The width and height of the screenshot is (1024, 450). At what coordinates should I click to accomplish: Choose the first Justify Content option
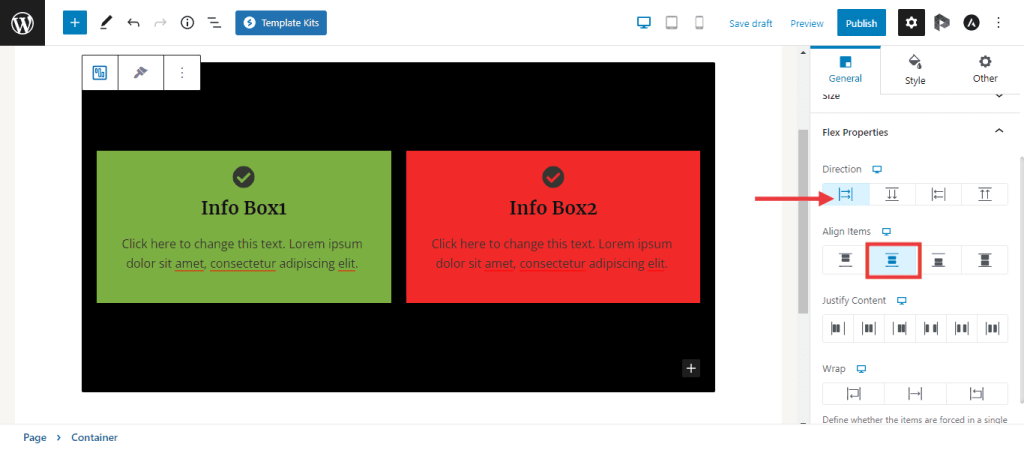click(x=837, y=327)
